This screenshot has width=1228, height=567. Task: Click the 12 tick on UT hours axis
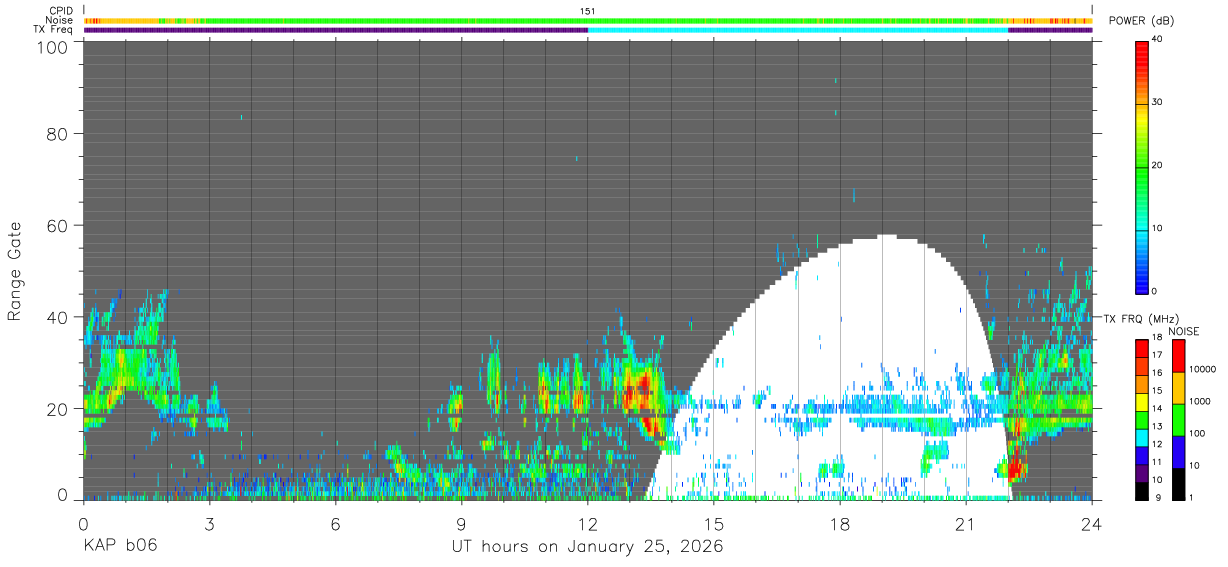[587, 523]
